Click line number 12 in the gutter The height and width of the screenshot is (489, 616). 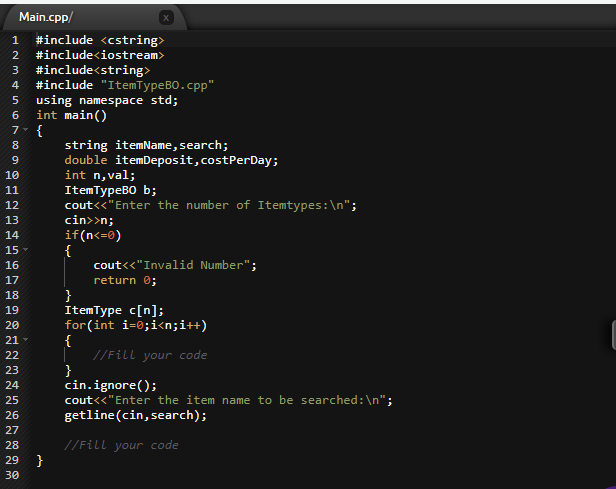[12, 205]
